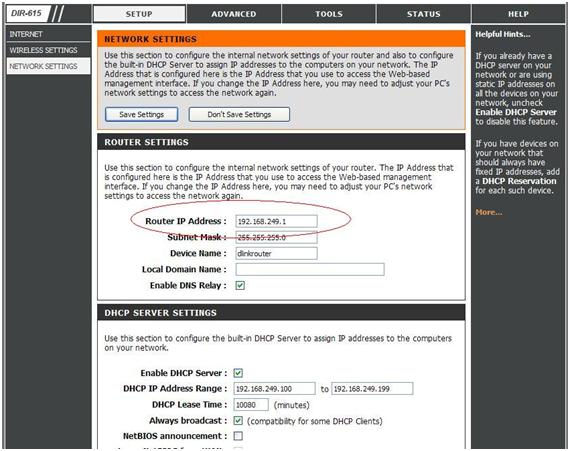570x451 pixels.
Task: Switch to the TOOLS tab
Action: [329, 14]
